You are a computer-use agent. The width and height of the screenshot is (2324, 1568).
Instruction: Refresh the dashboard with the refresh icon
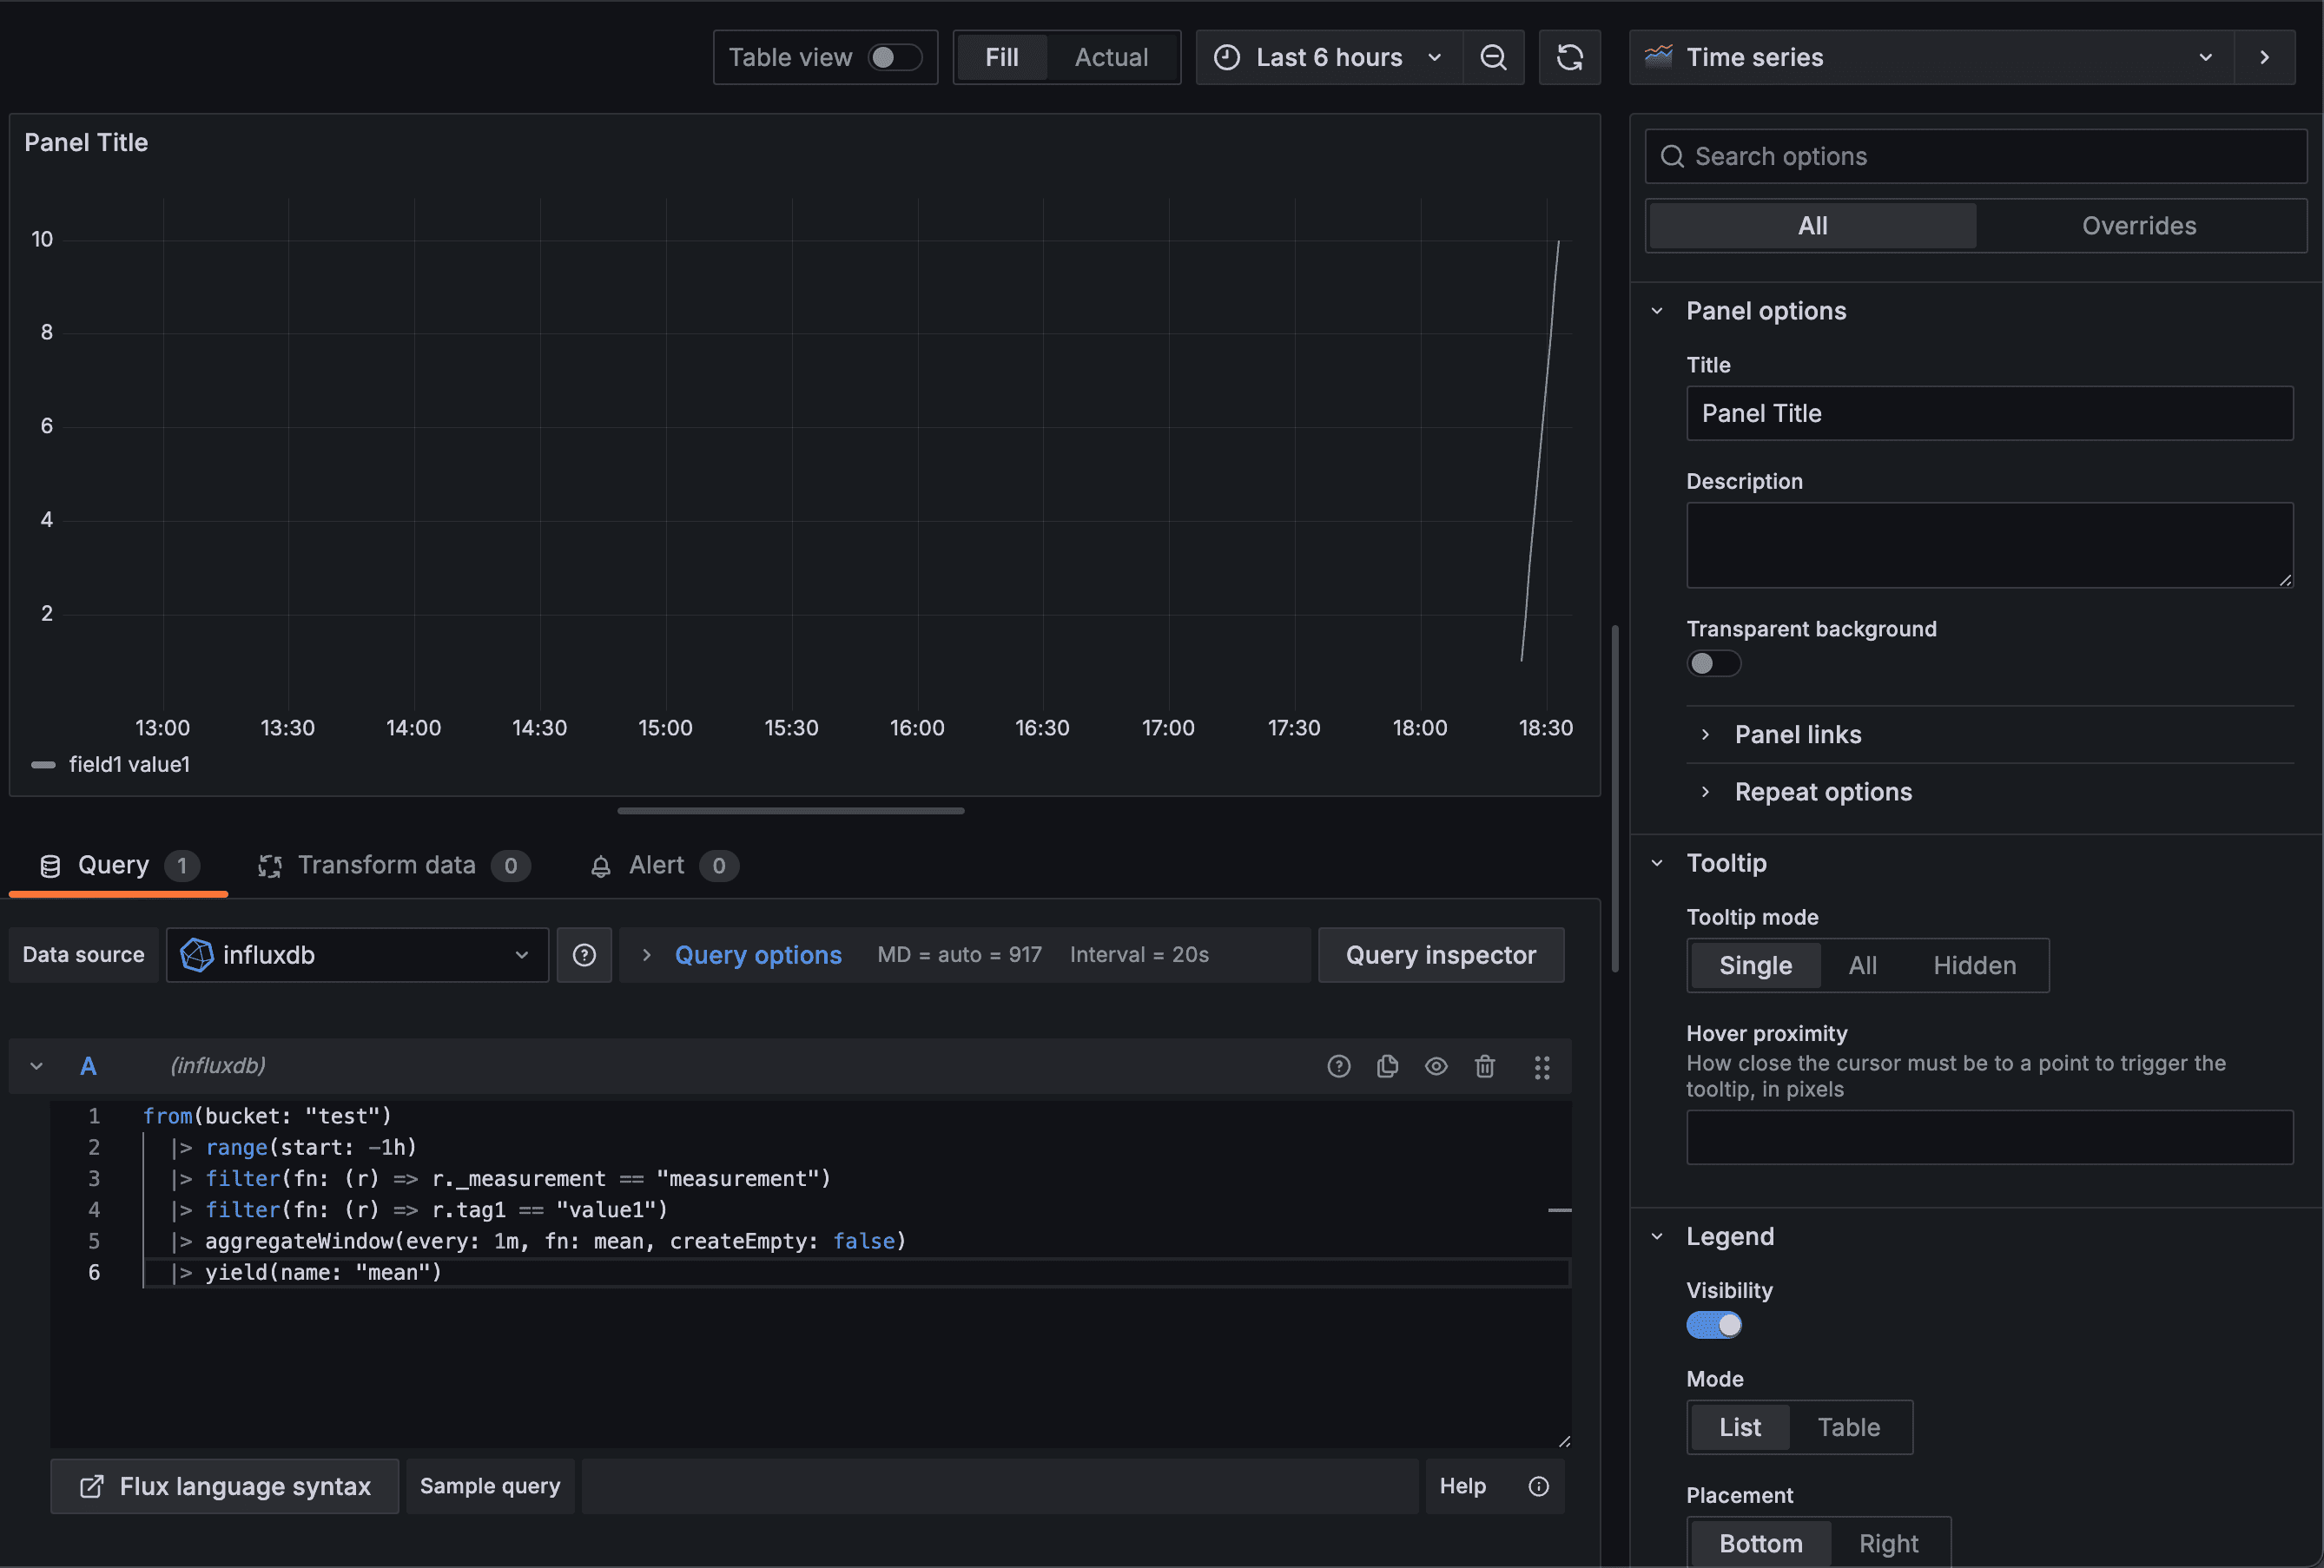(x=1569, y=58)
